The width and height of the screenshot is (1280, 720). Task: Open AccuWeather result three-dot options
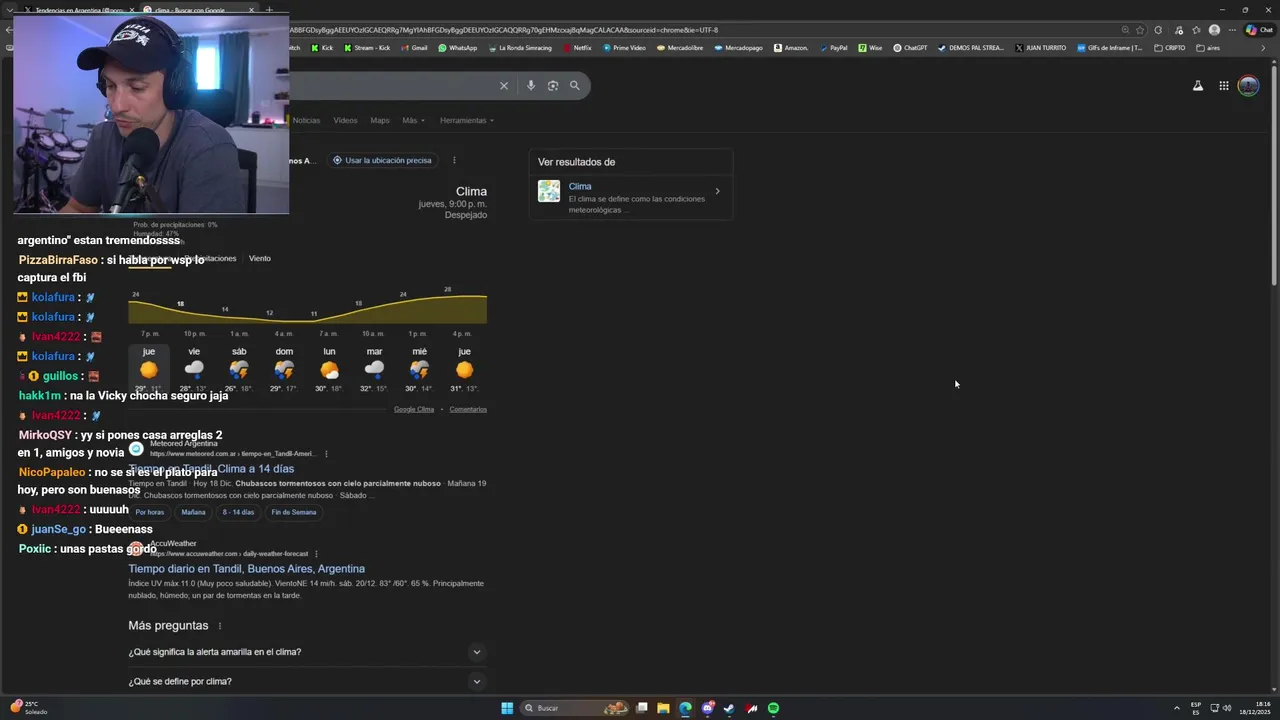(316, 554)
